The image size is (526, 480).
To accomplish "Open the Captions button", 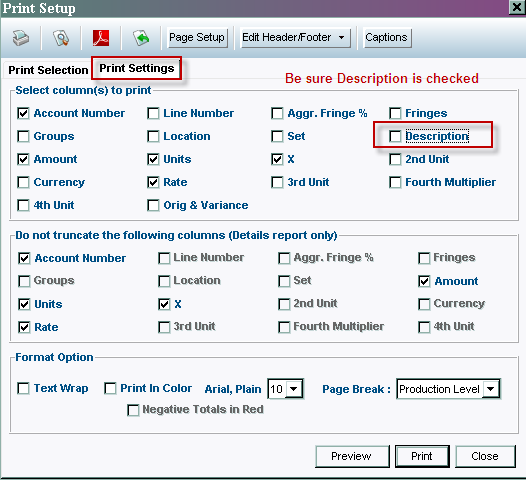I will point(386,38).
